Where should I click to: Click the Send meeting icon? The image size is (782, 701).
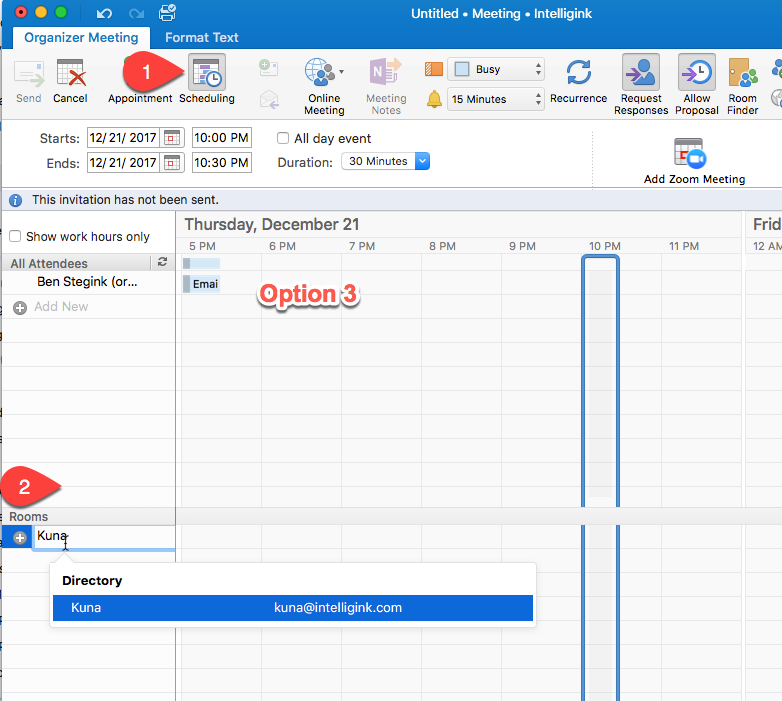[x=28, y=74]
